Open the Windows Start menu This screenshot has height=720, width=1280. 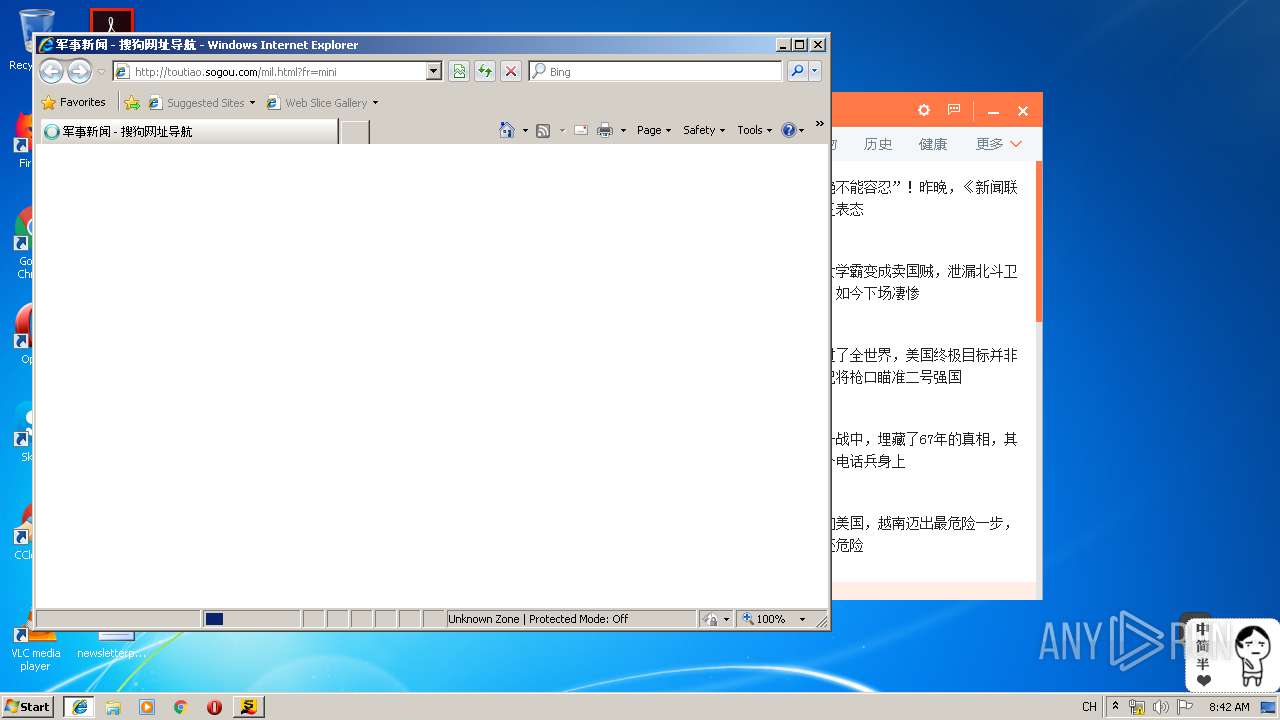(x=28, y=706)
